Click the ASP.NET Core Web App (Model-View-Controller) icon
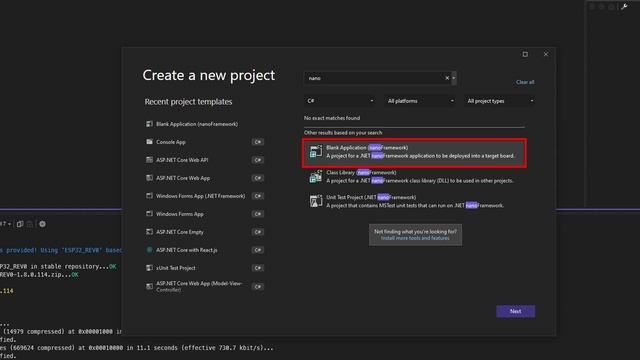Viewport: 640px width, 360px height. click(149, 287)
